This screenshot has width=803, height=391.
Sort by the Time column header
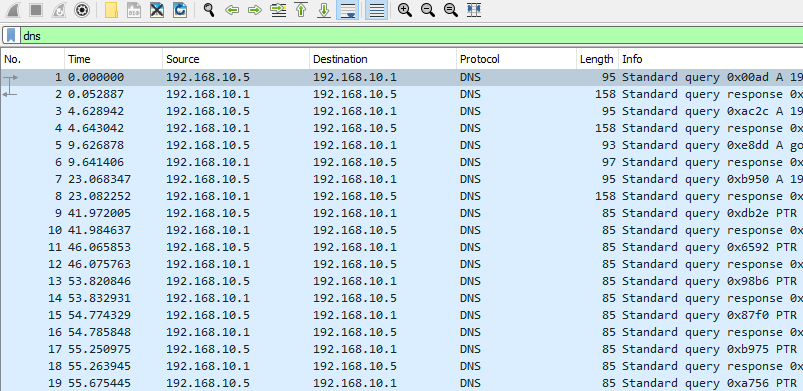[x=113, y=59]
